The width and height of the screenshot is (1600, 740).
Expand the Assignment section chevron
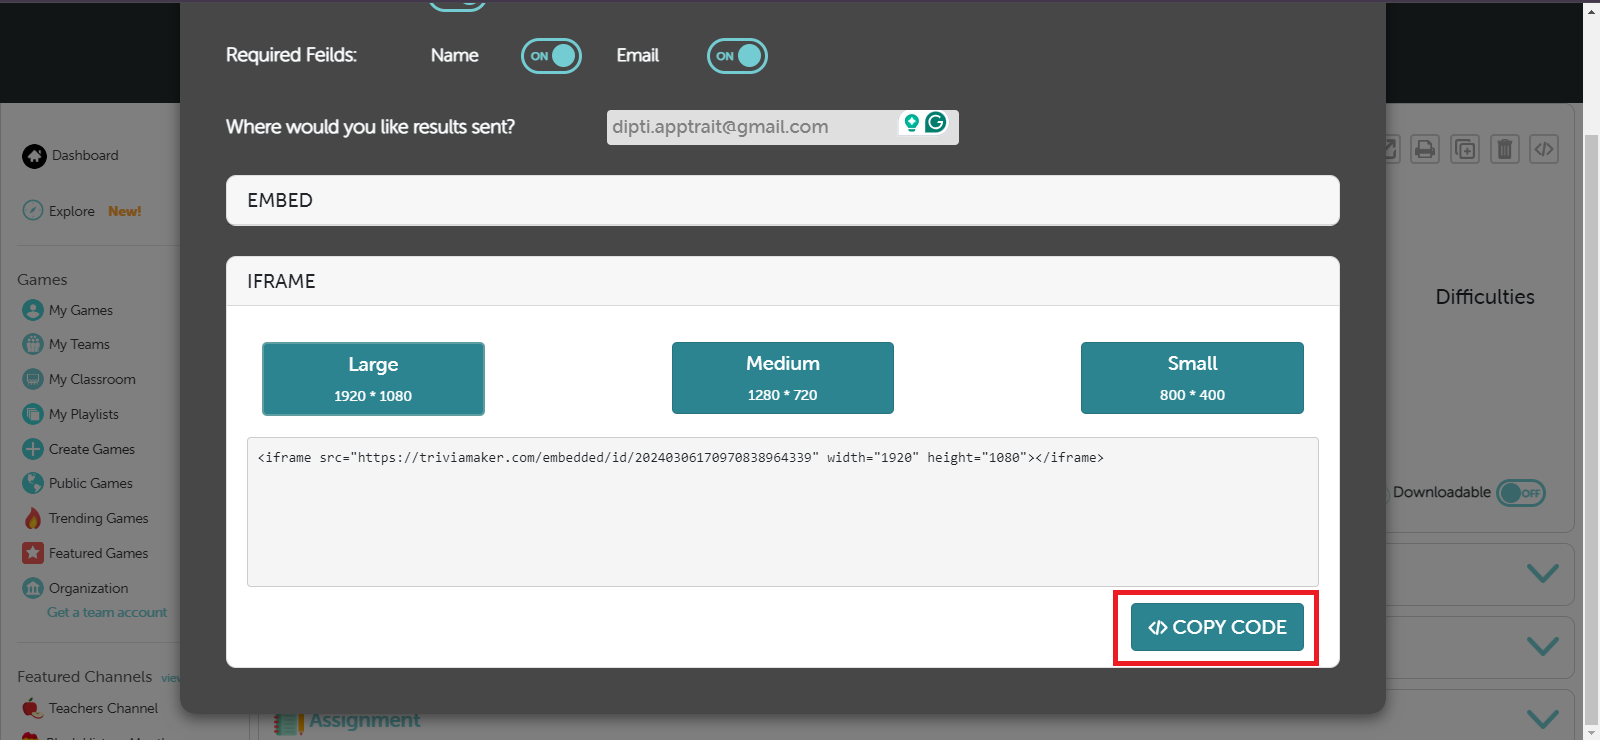tap(1543, 718)
